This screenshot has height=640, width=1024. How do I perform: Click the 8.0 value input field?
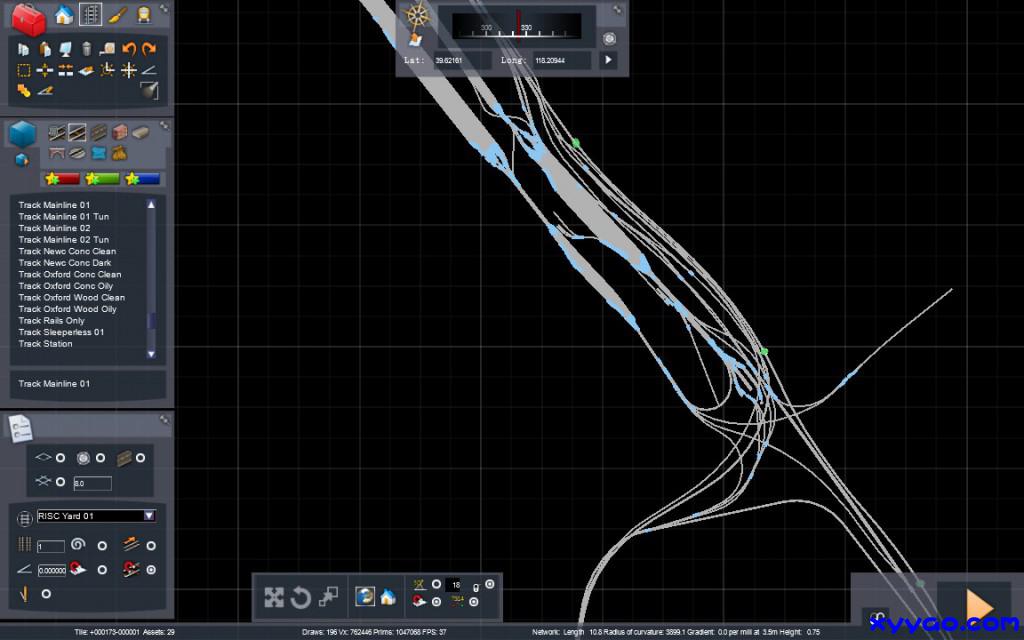tap(92, 483)
